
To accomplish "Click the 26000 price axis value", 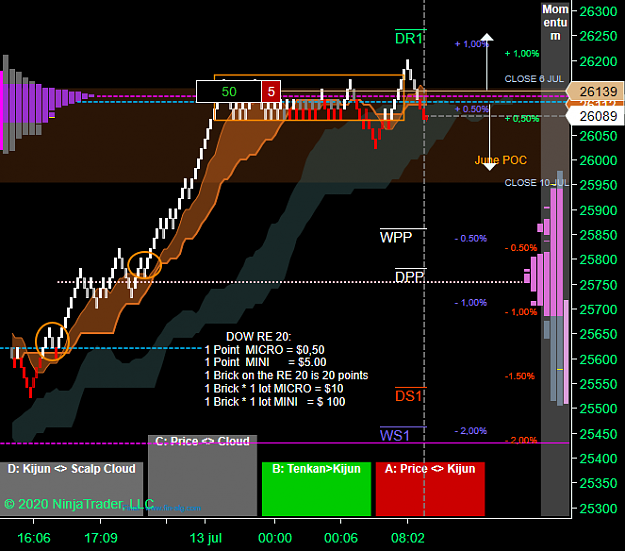I will coord(598,160).
